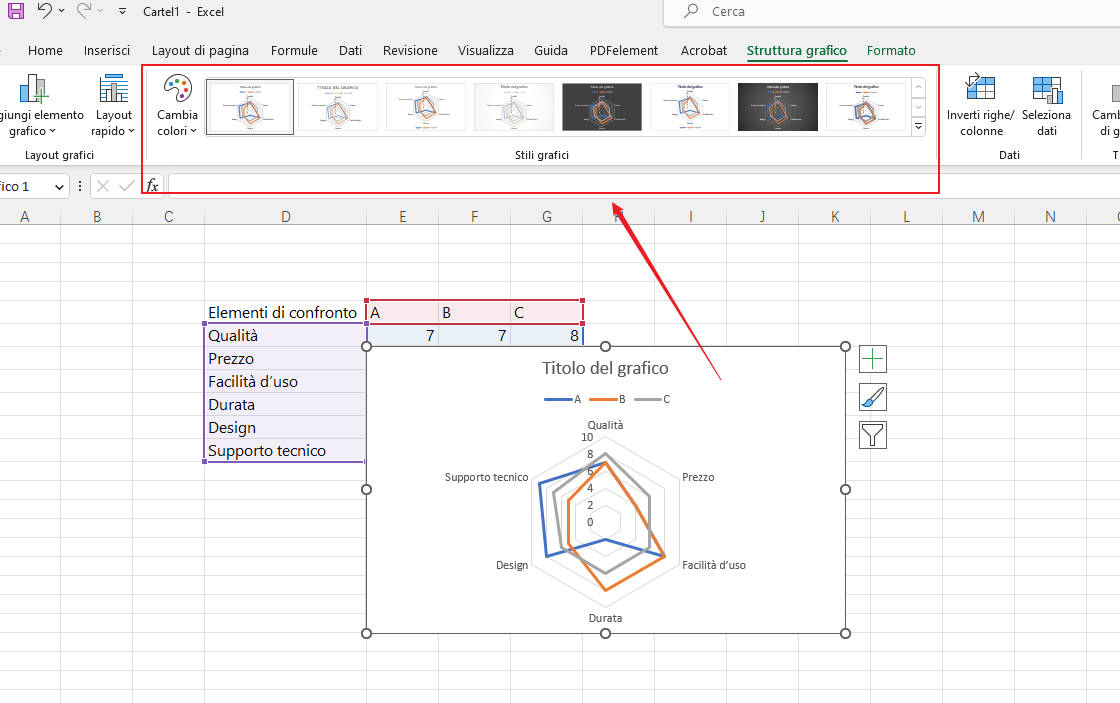Image resolution: width=1120 pixels, height=703 pixels.
Task: Click the Save icon in title bar
Action: [16, 11]
